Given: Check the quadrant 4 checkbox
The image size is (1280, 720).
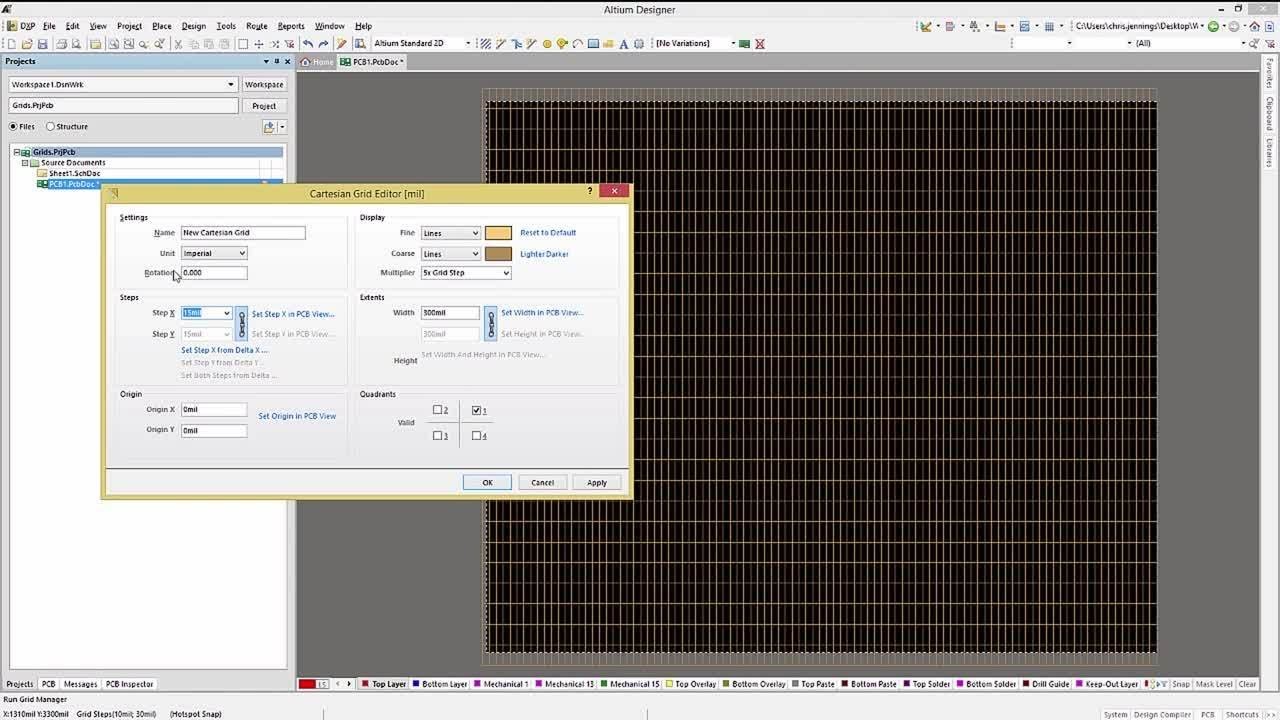Looking at the screenshot, I should 476,435.
